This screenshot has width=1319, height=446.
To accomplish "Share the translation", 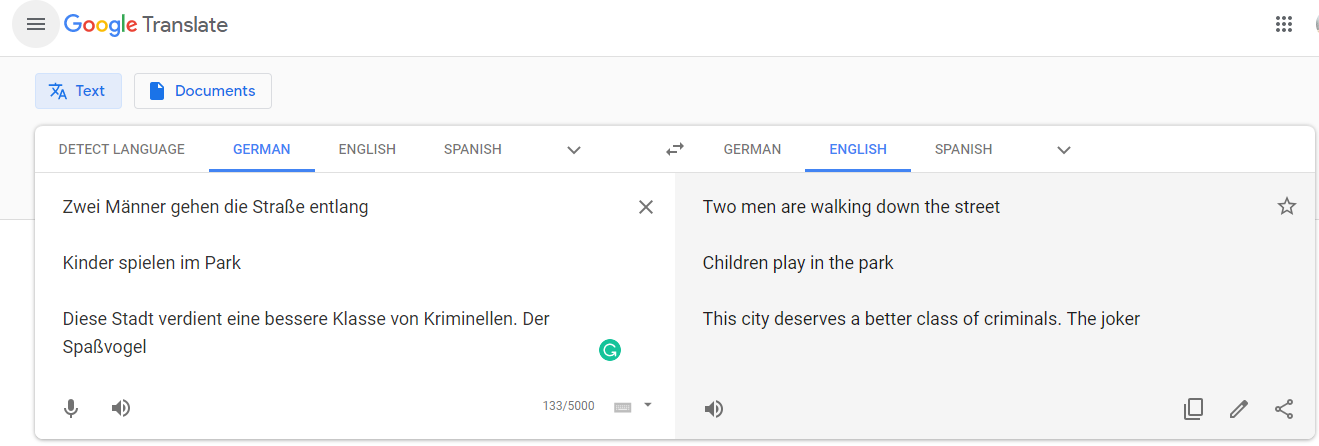I will 1285,408.
